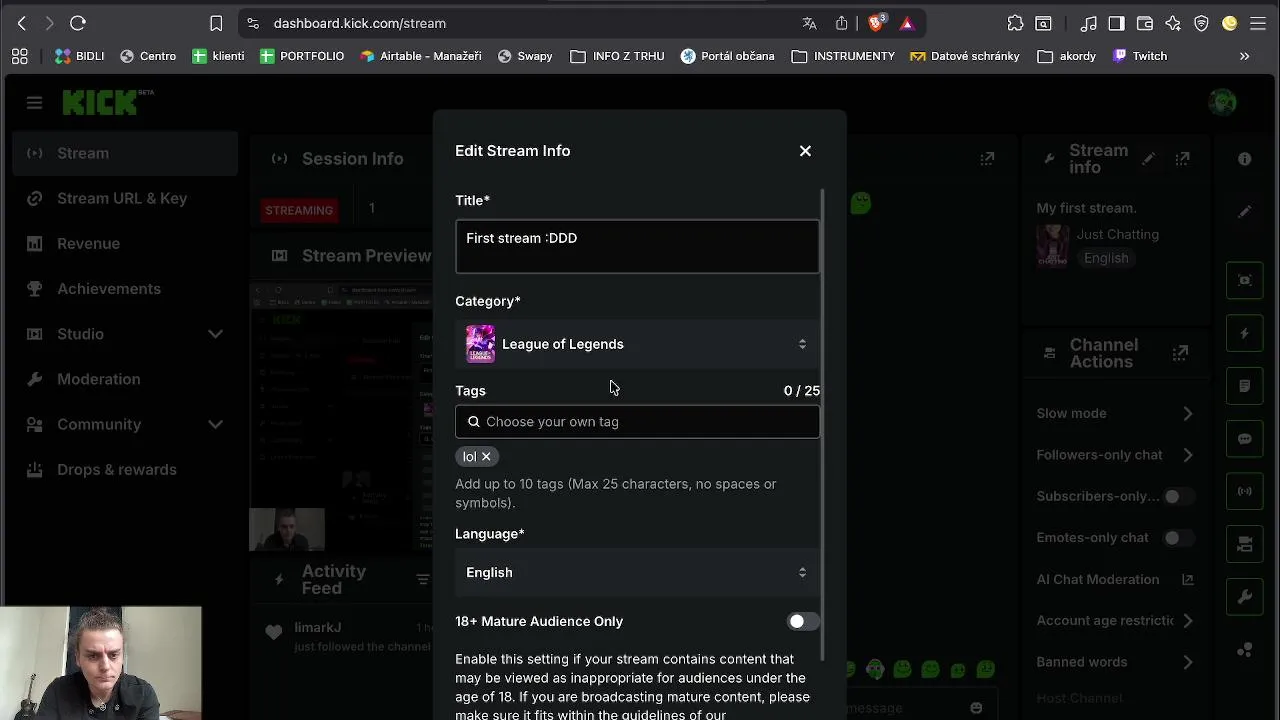
Task: Open the Twitch bookmark
Action: point(1140,56)
